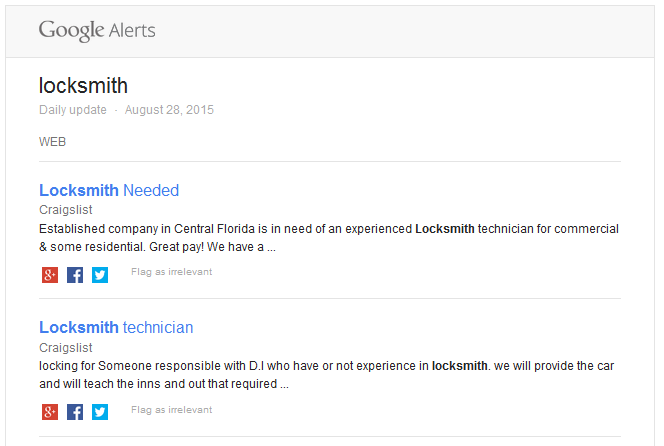The height and width of the screenshot is (446, 664).
Task: Click the locksmith alert heading
Action: pos(83,86)
